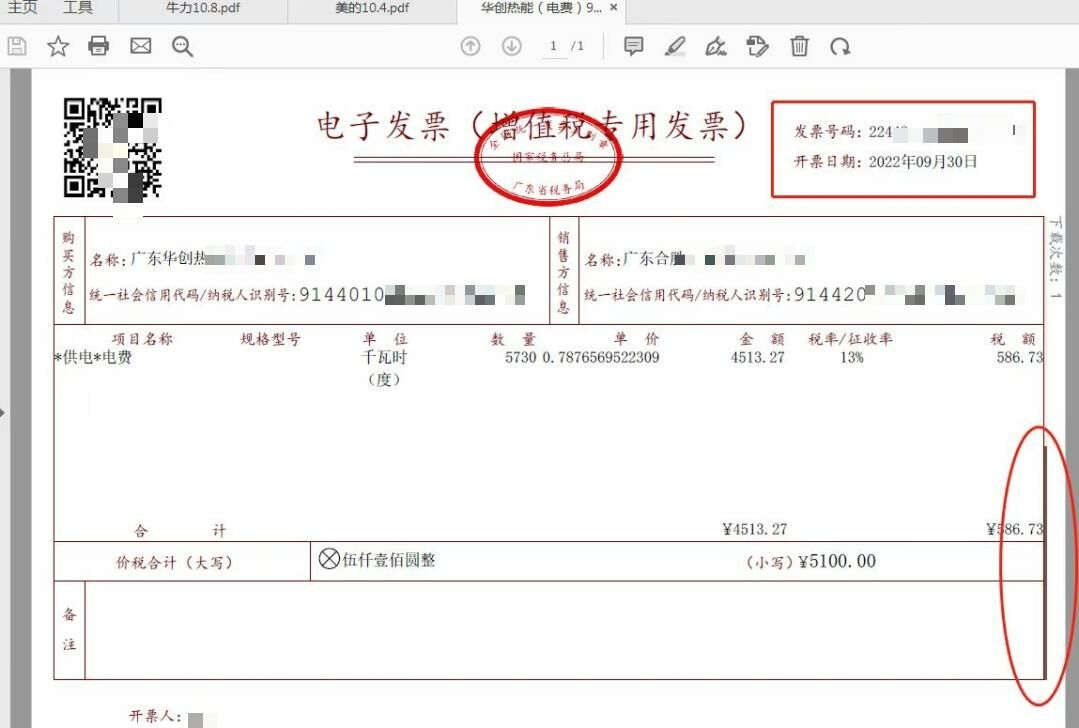Switch to the 牛力10.8.pdf tab
This screenshot has width=1079, height=728.
click(x=202, y=9)
